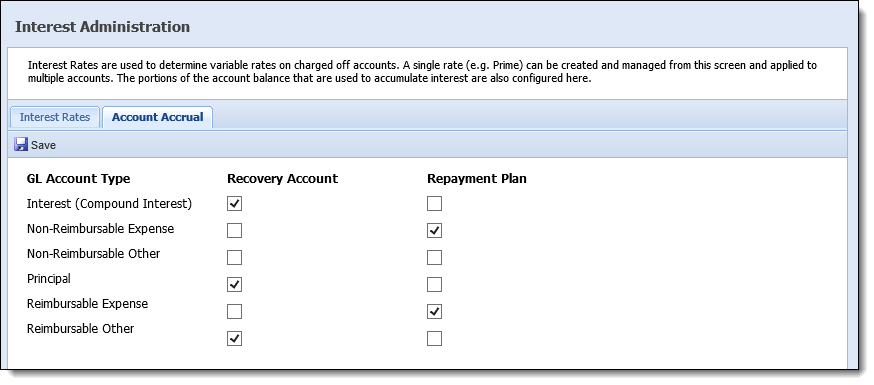Uncheck Recovery Account for Reimbursable Other

pos(235,339)
